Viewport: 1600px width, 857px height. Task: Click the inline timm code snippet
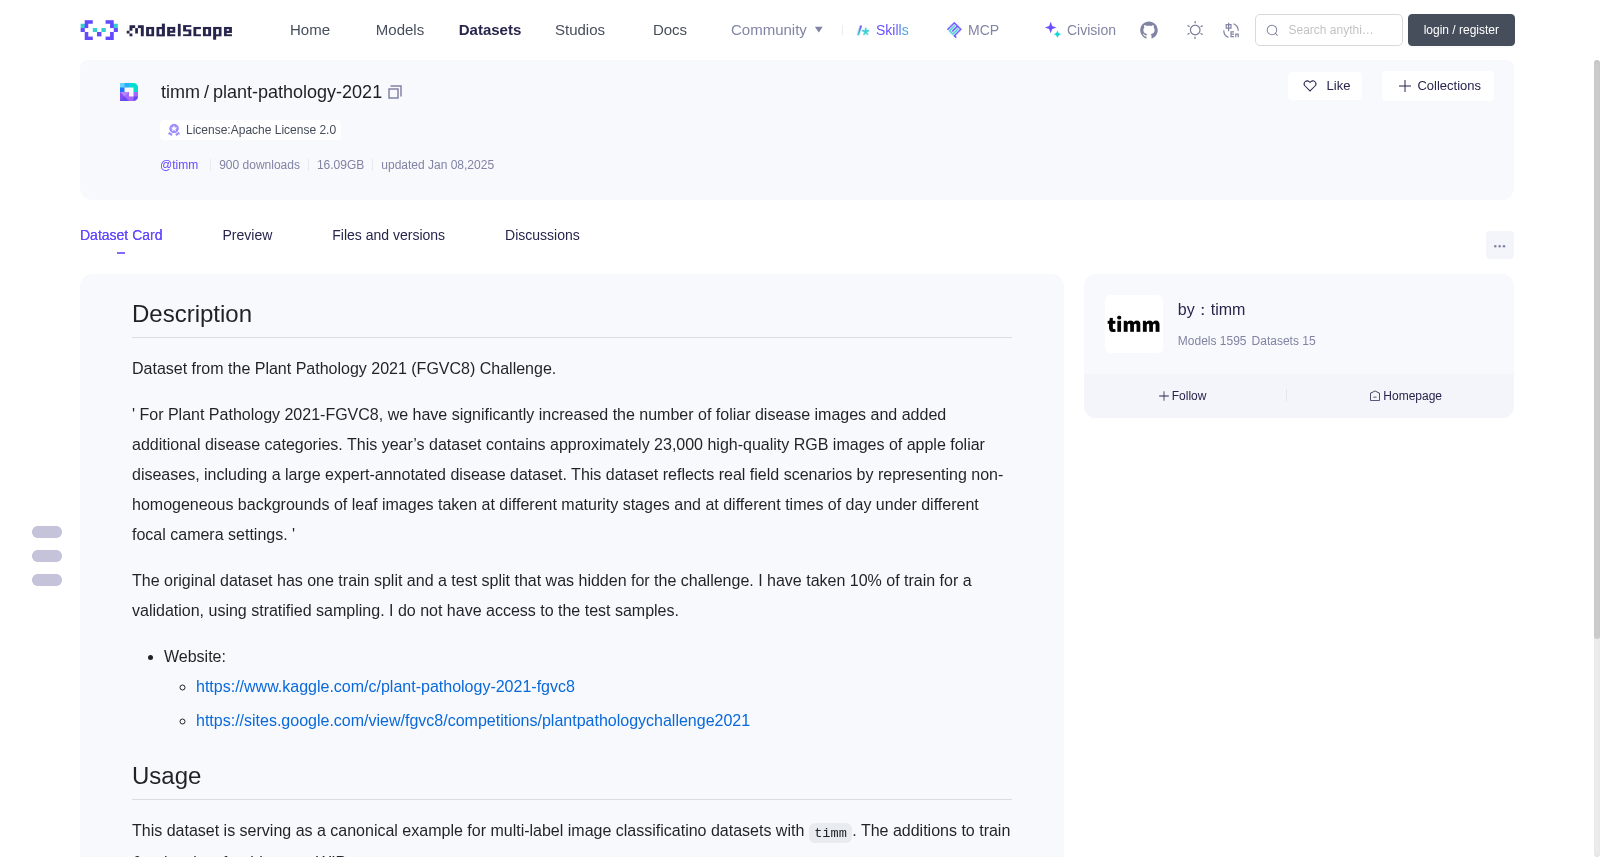tap(830, 832)
